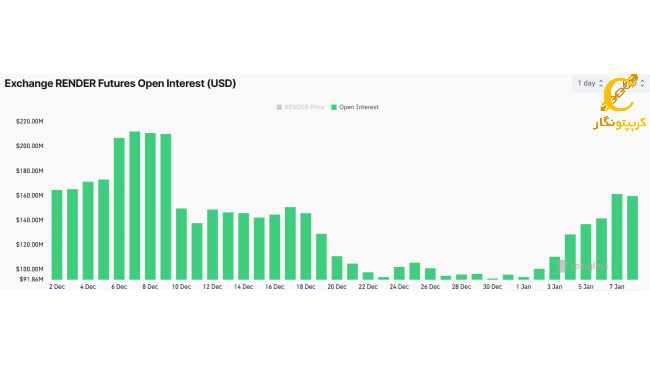Select the 20 Dec open interest bar
650x365 pixels.
(337, 268)
